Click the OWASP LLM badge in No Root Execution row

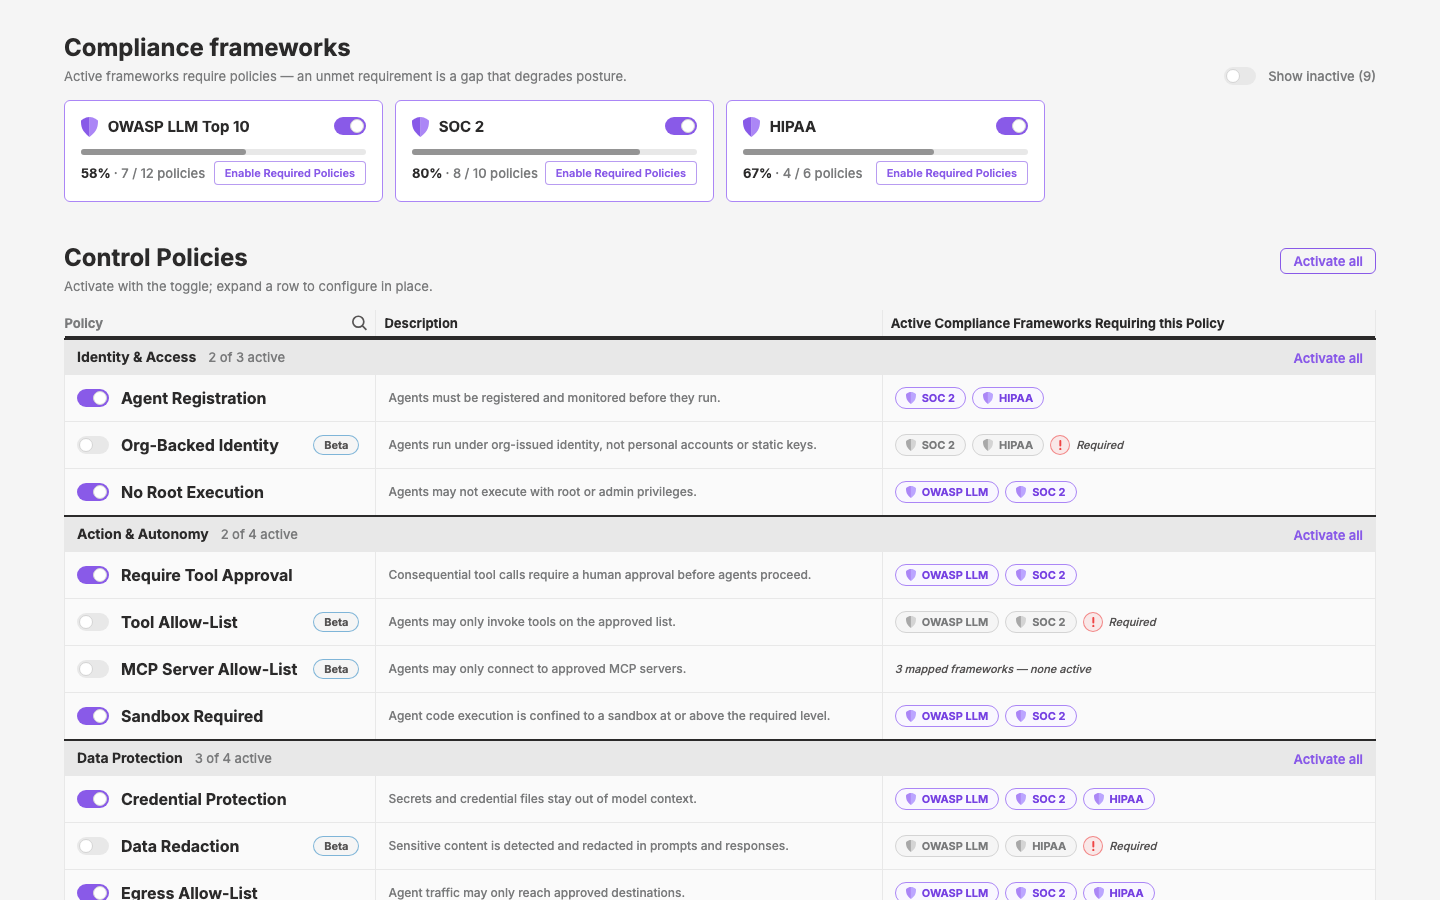pos(946,492)
